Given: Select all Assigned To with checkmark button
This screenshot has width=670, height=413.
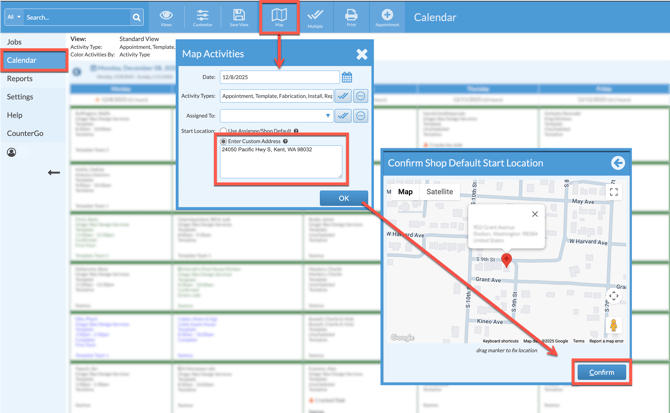Looking at the screenshot, I should click(x=343, y=116).
